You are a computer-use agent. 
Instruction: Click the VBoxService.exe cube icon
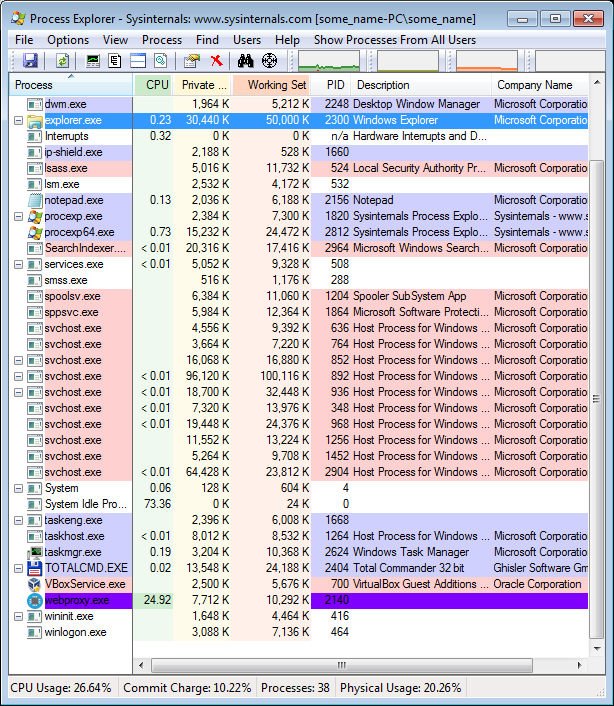pyautogui.click(x=35, y=584)
